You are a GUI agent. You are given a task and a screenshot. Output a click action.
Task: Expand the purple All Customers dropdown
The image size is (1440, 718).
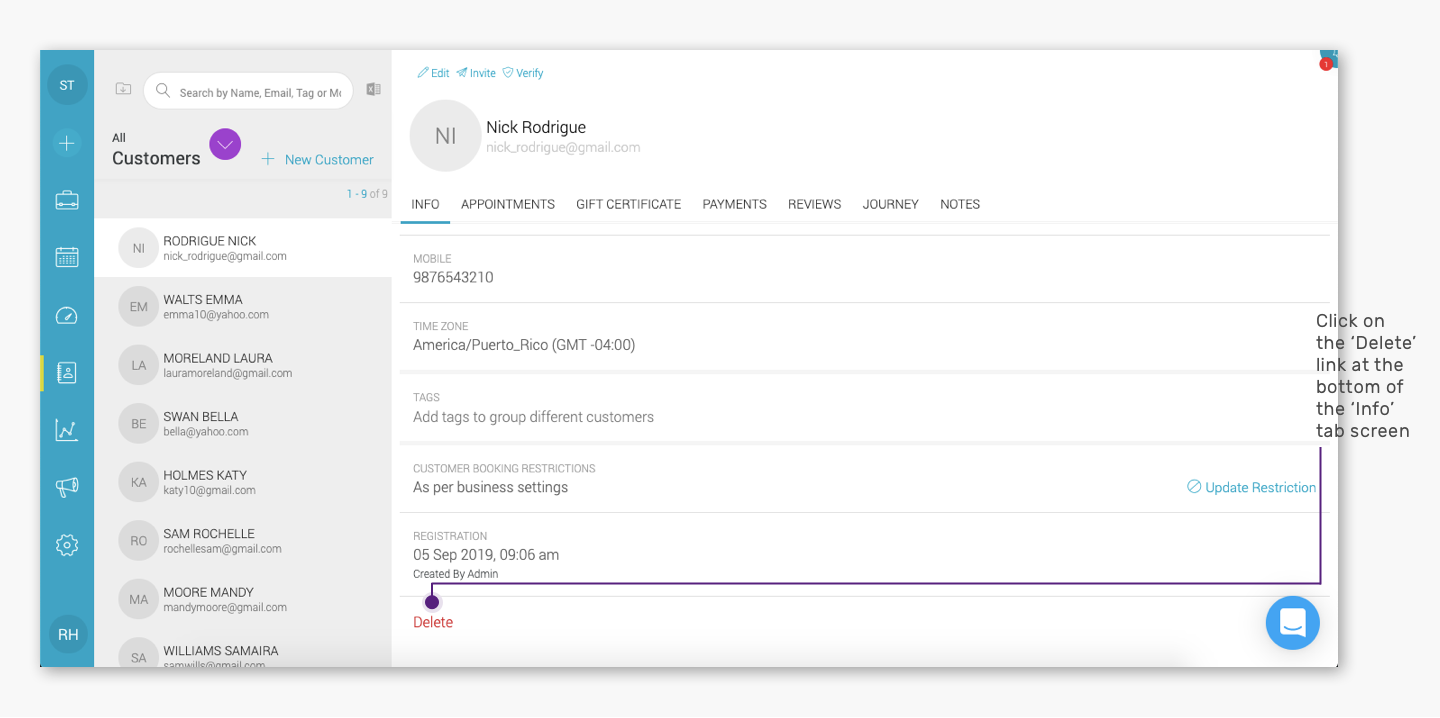coord(225,144)
